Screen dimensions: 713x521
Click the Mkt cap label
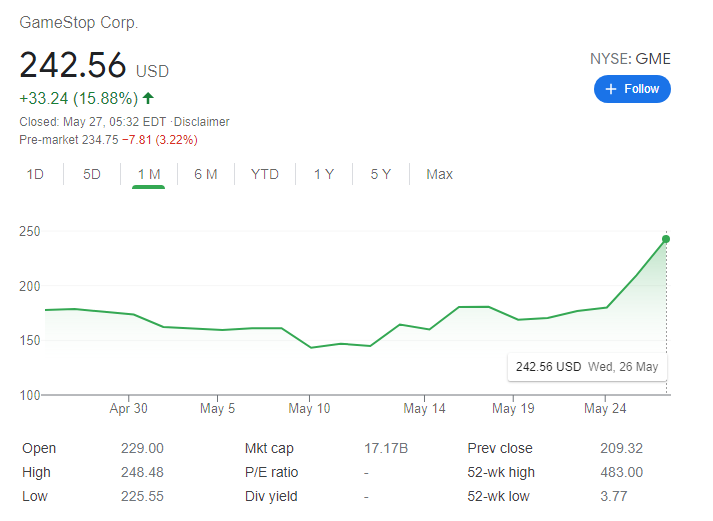[269, 448]
